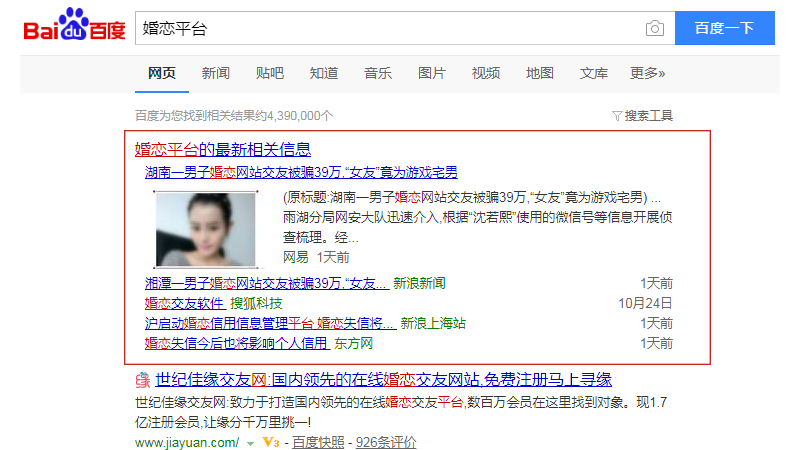Image resolution: width=800 pixels, height=450 pixels.
Task: Open 婚恋失信今后也将影响个人信用 link
Action: (237, 343)
